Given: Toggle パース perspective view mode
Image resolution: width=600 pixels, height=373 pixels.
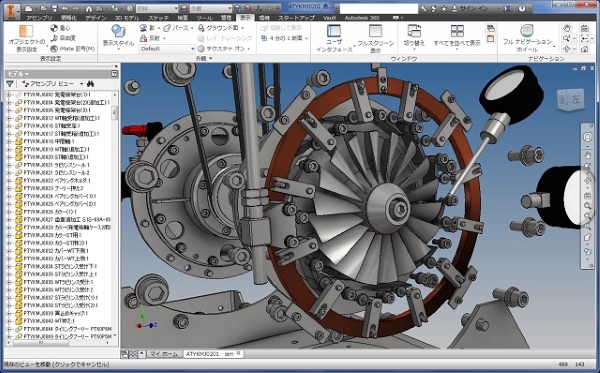Looking at the screenshot, I should pos(176,28).
